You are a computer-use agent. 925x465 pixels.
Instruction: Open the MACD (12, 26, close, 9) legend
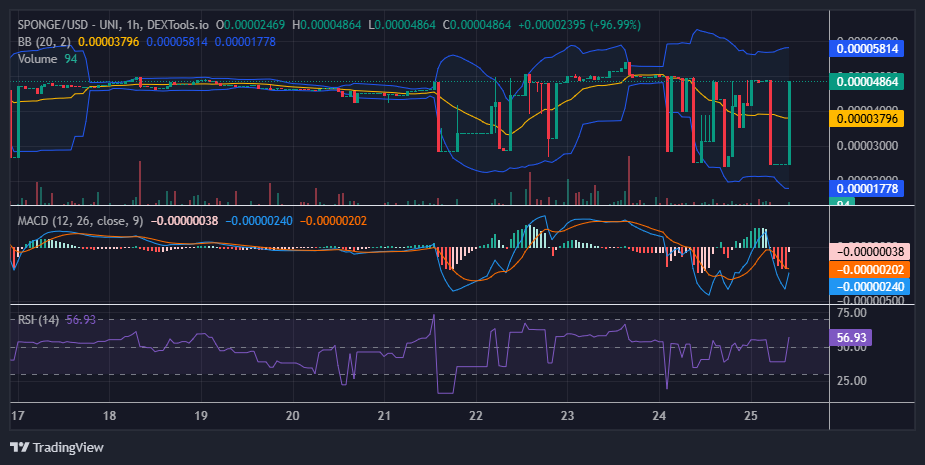tap(80, 221)
